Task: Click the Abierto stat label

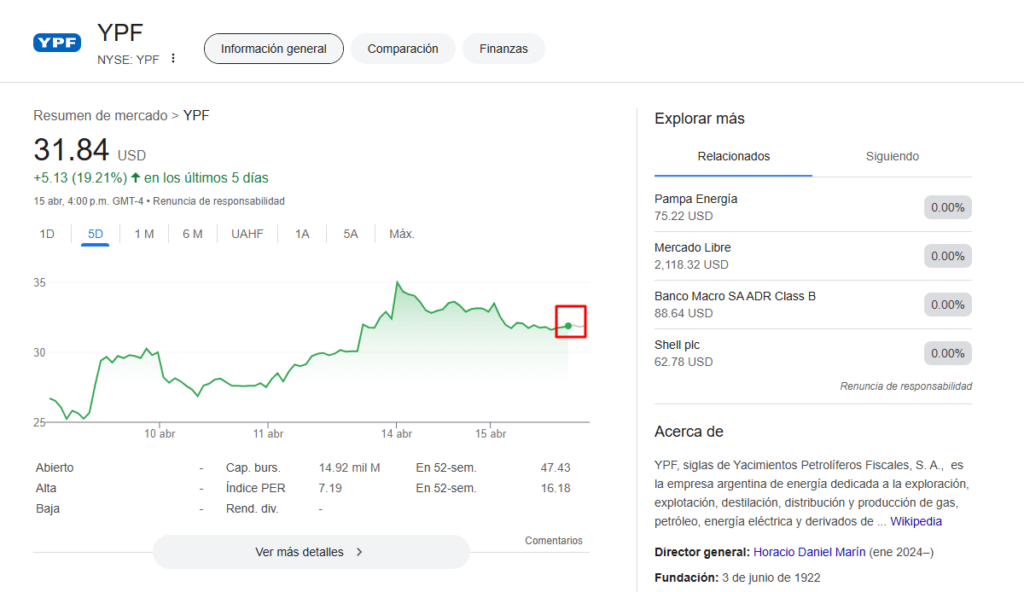Action: [x=55, y=468]
